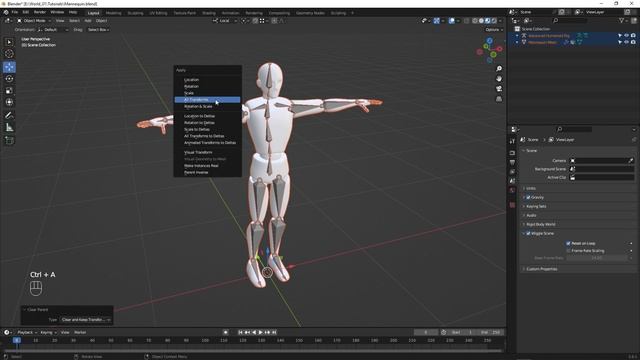The height and width of the screenshot is (360, 640).
Task: Click the timeline auto-keying record button
Action: [225, 332]
